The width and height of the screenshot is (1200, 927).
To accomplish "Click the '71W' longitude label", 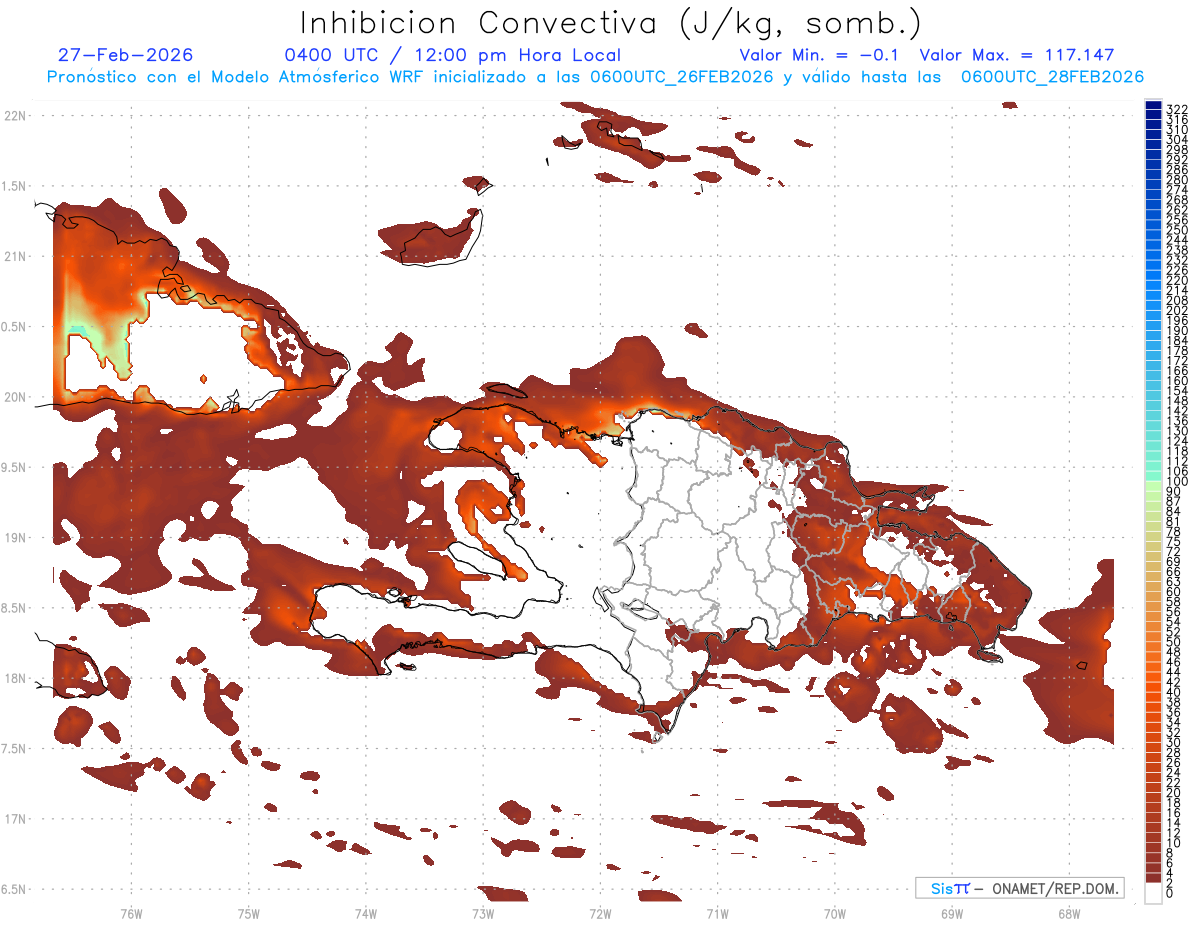I will 717,913.
